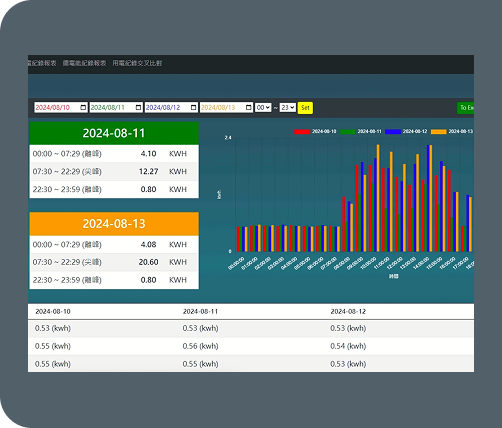Click 07:30 ~ 22:29 row in 2024-08-11 card
The width and height of the screenshot is (502, 428).
click(114, 171)
